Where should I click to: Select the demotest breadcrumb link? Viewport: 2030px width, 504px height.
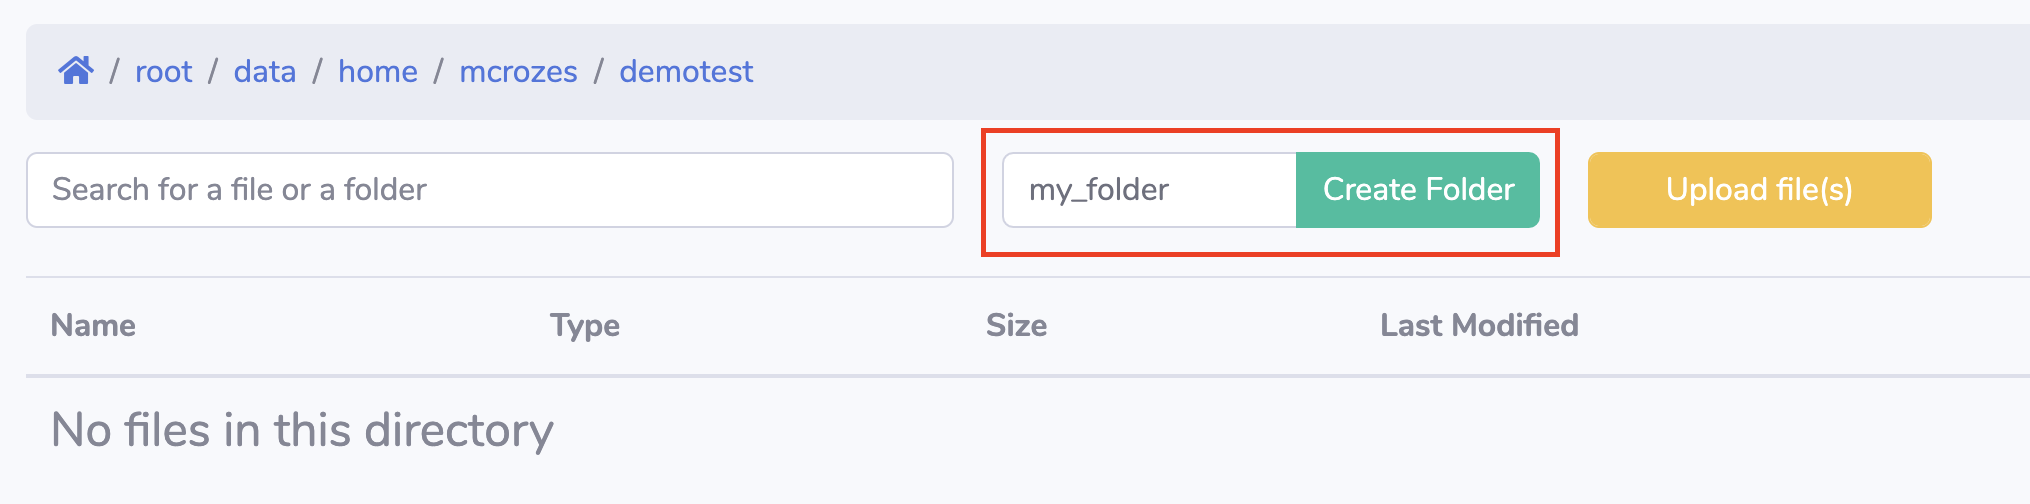pos(686,72)
